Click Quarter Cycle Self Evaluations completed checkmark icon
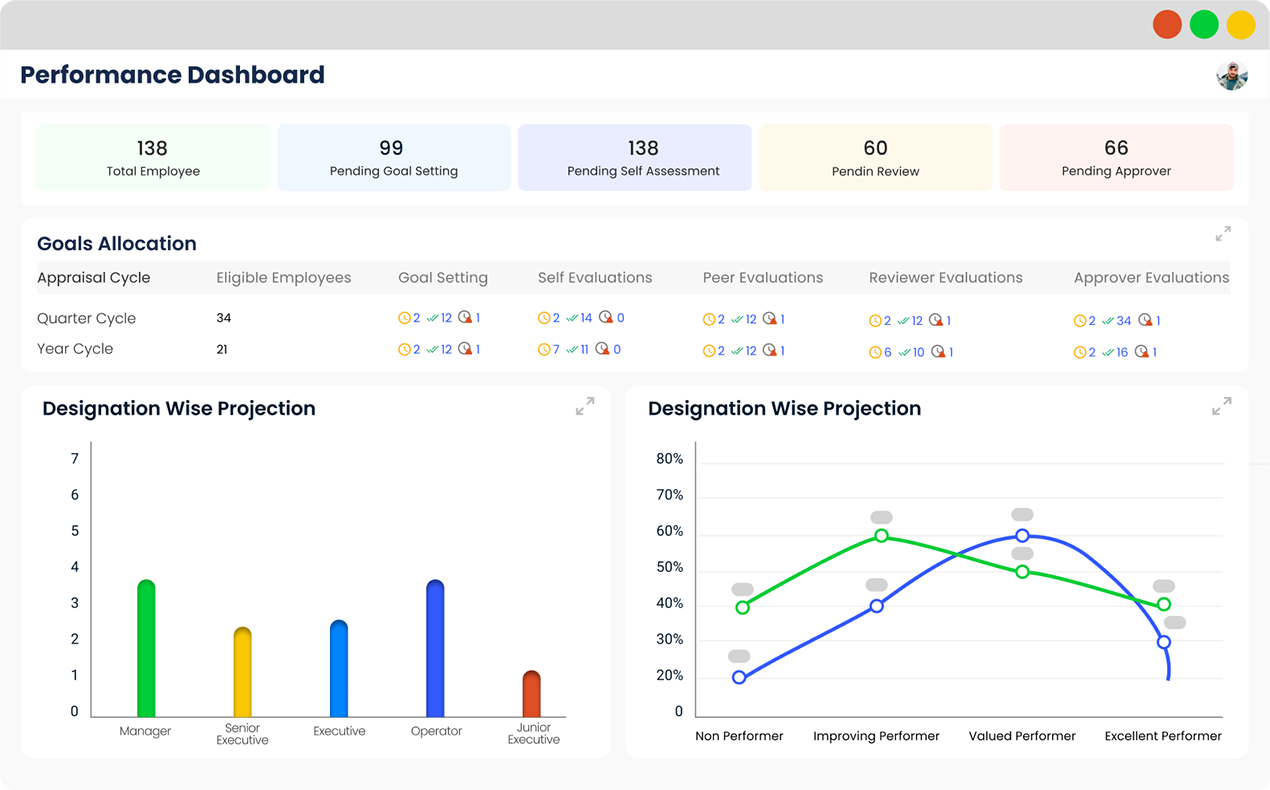The image size is (1270, 790). 572,318
